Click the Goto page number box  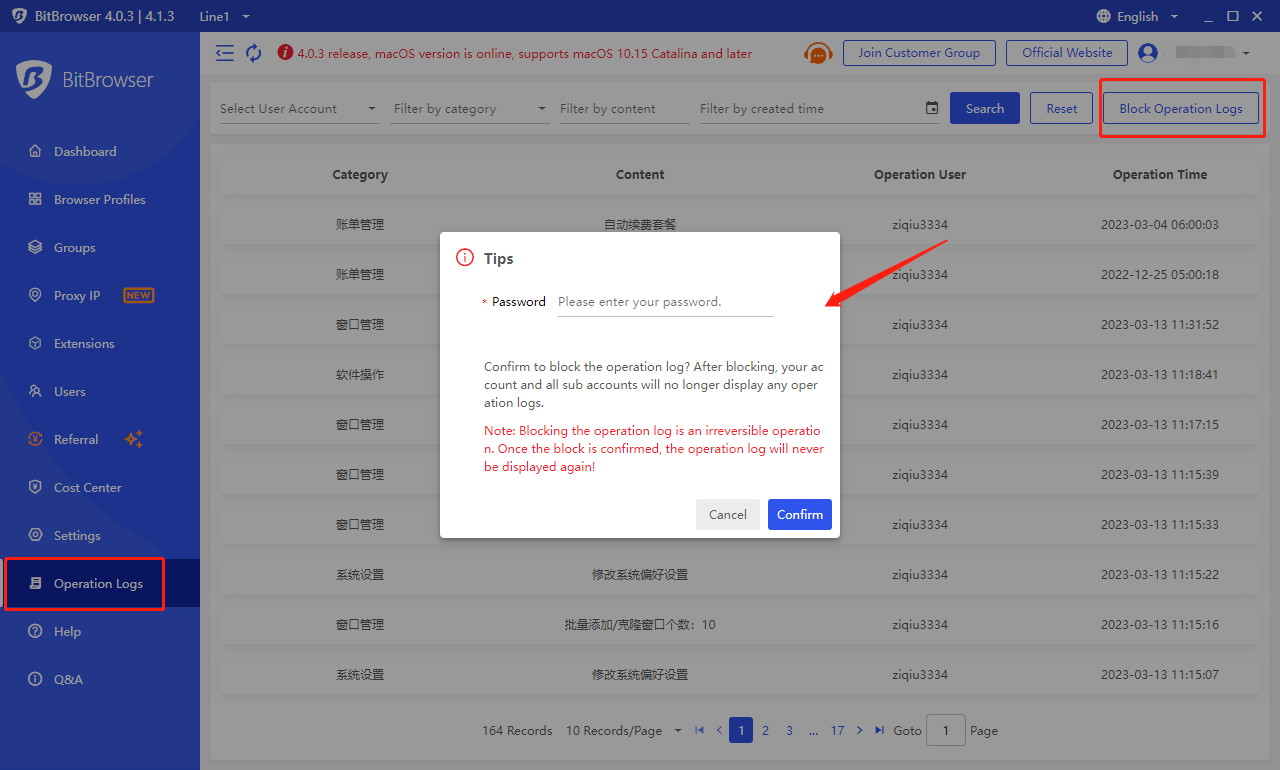(x=946, y=731)
